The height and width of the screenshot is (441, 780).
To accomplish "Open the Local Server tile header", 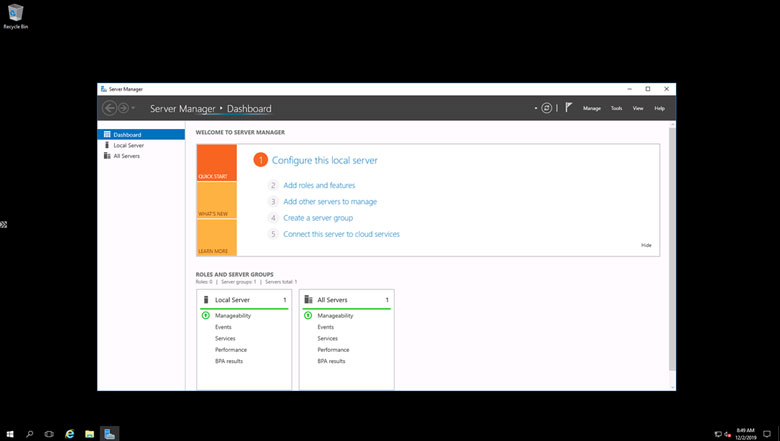I will 244,300.
